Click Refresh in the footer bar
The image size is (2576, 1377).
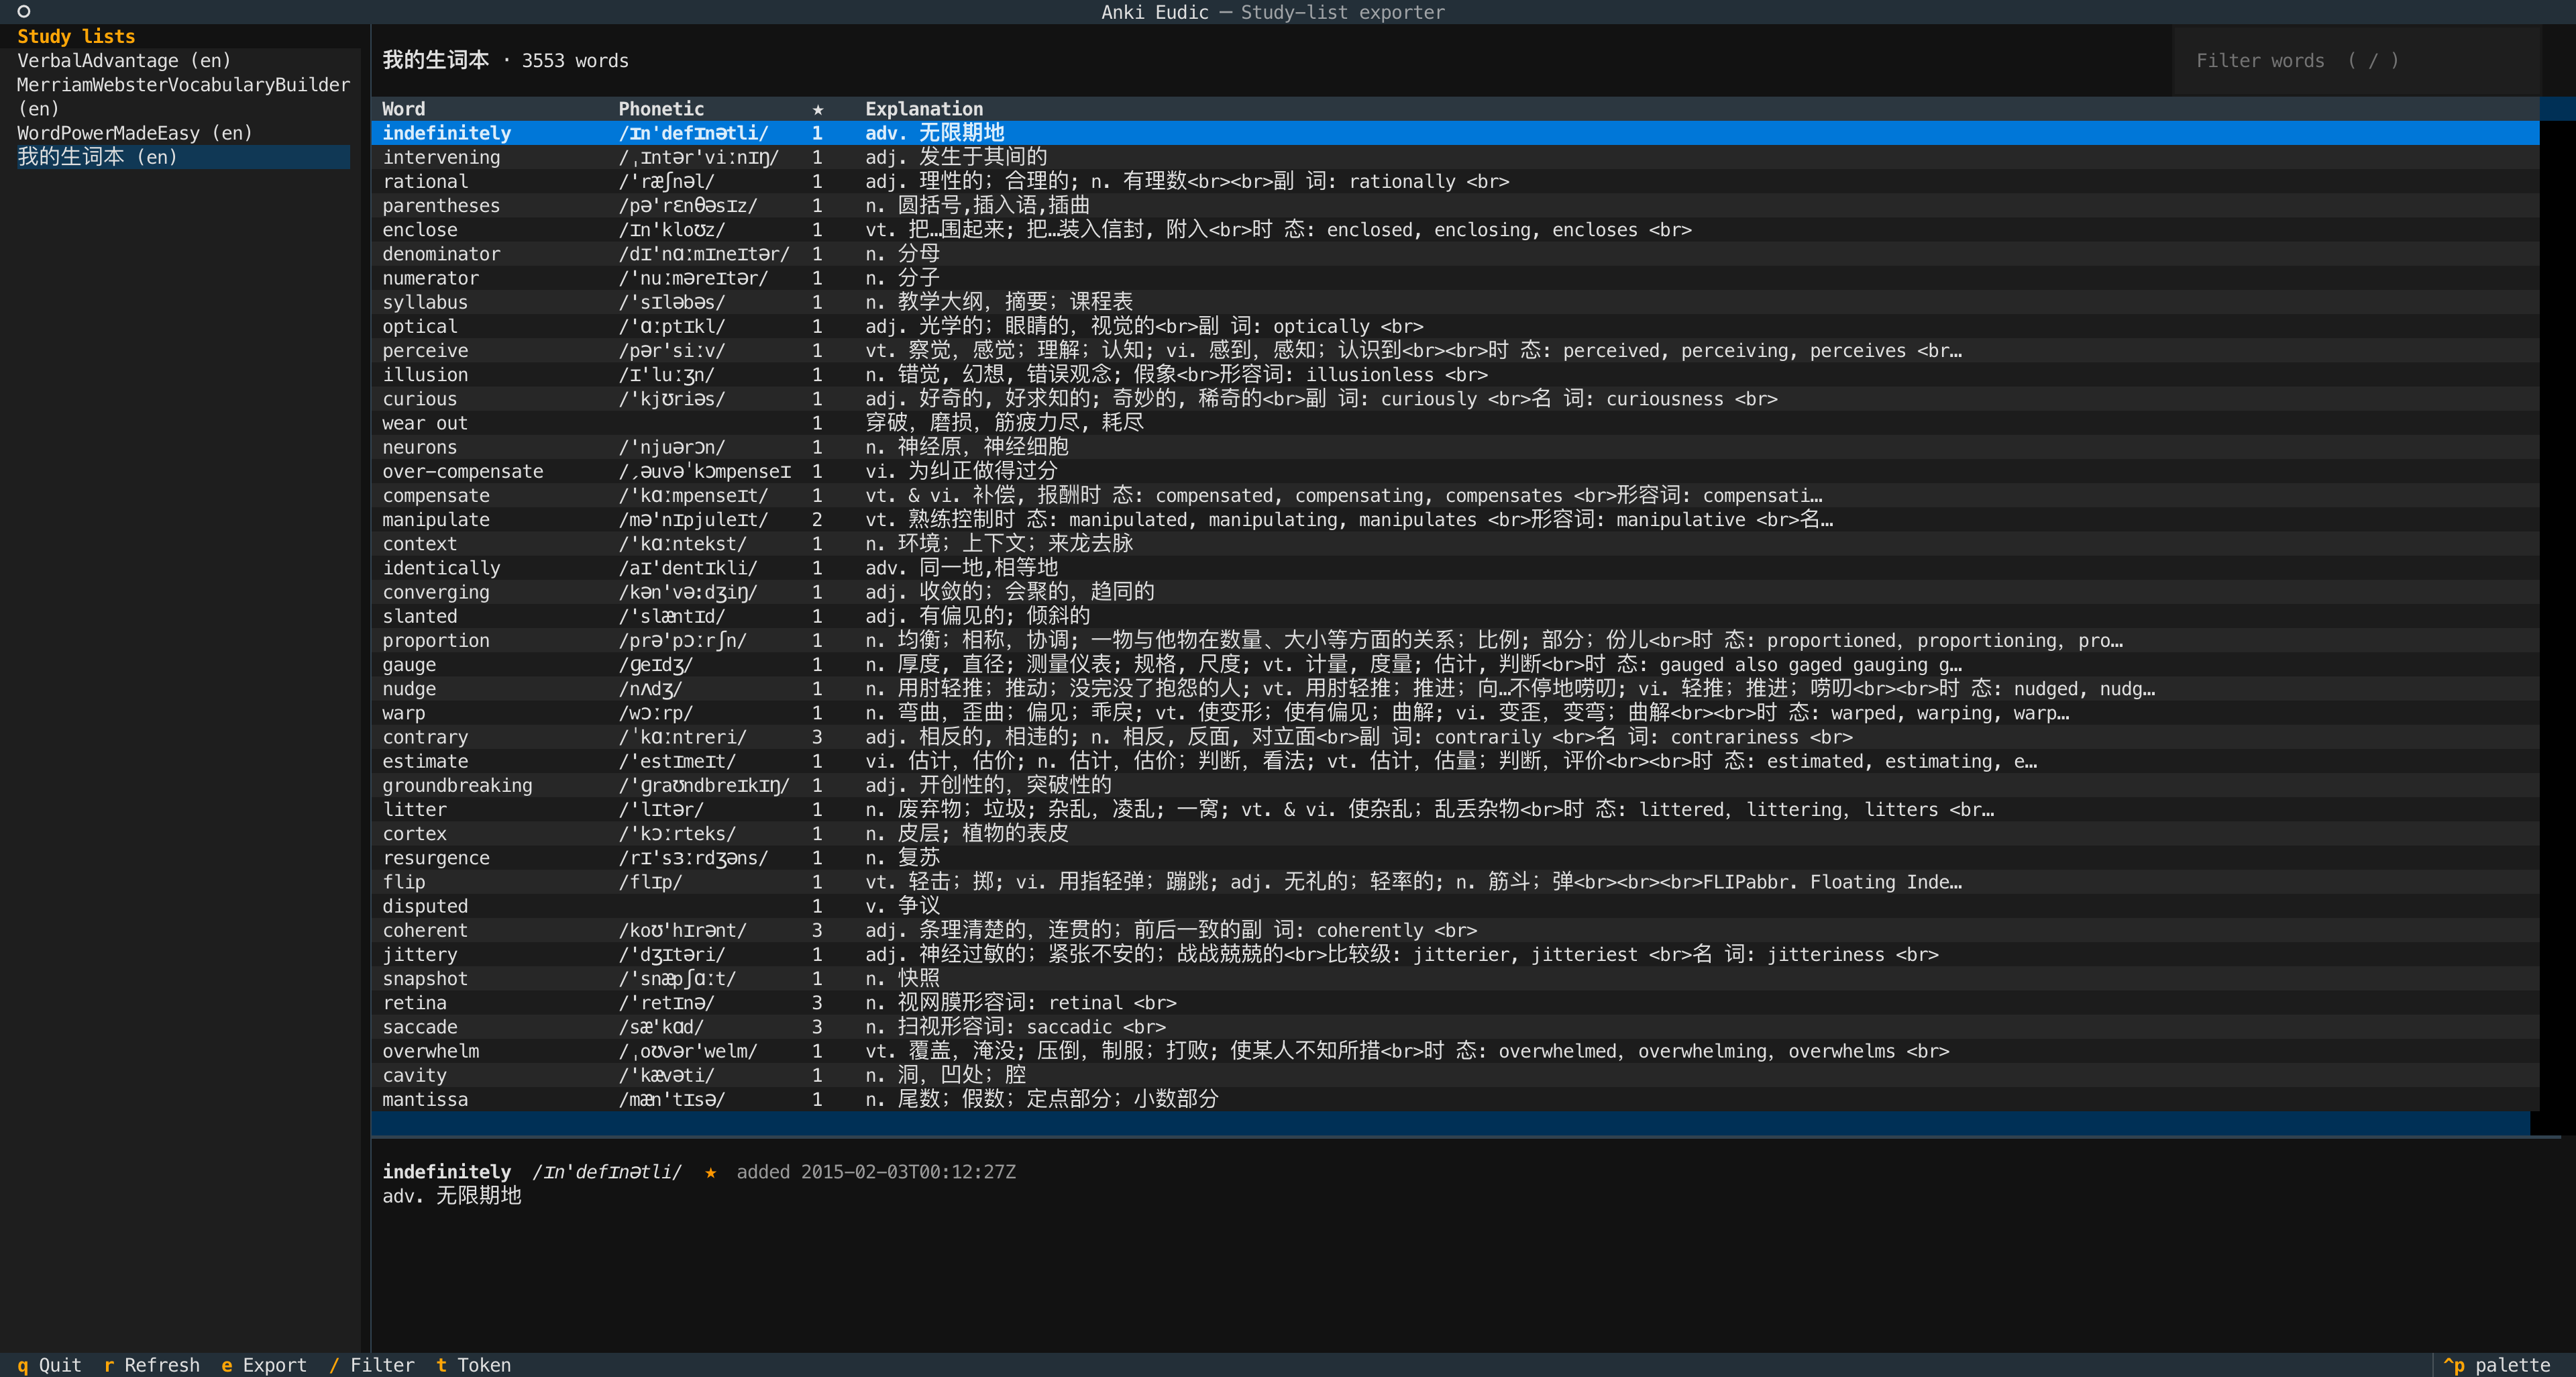pyautogui.click(x=152, y=1365)
